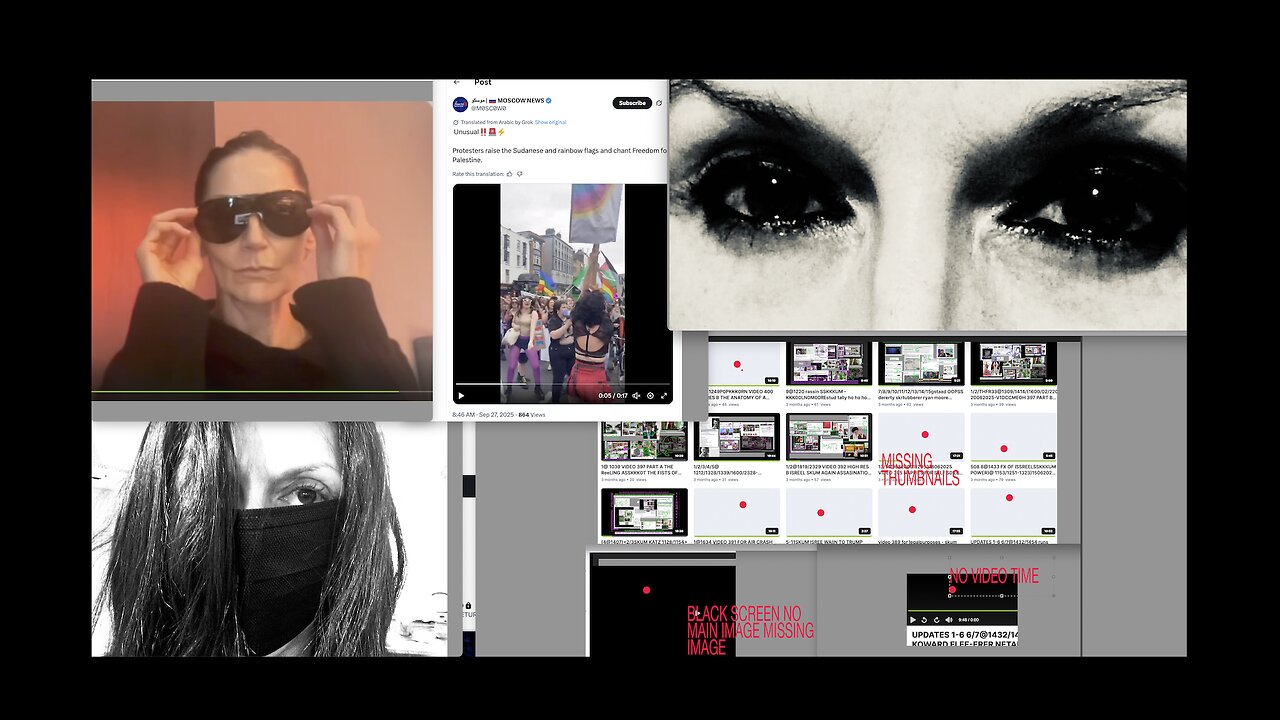Skip forward in the UPDATES 1-6 player

pos(936,620)
